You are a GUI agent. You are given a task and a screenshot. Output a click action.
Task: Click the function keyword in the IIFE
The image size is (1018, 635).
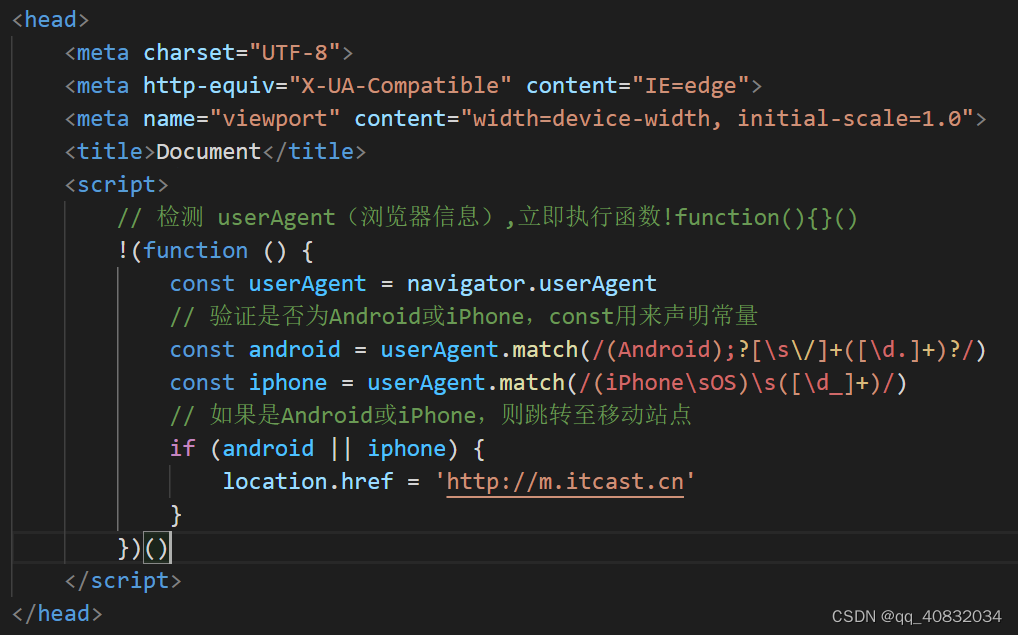tap(195, 250)
